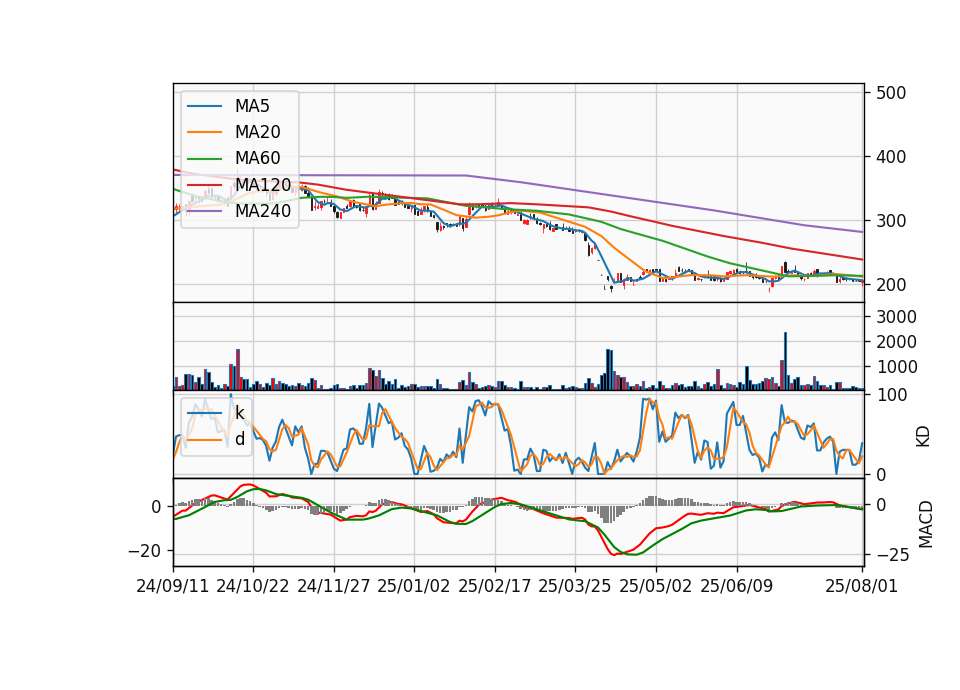Screen dimensions: 960x690
Task: Click the 3000 volume axis tick label
Action: coord(896,317)
